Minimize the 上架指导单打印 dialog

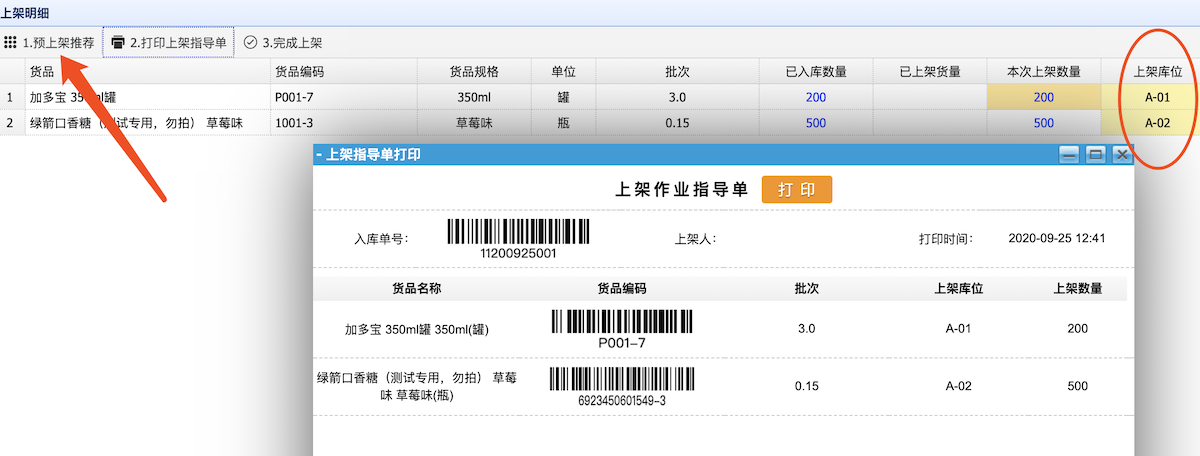point(1069,154)
